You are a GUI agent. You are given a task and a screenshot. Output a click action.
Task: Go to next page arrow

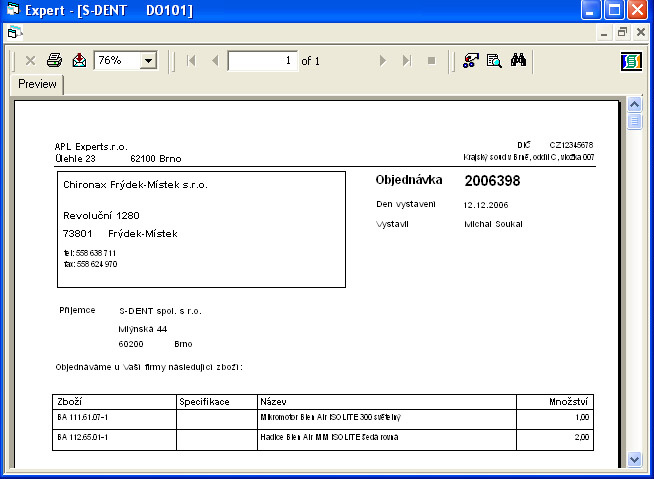(382, 61)
